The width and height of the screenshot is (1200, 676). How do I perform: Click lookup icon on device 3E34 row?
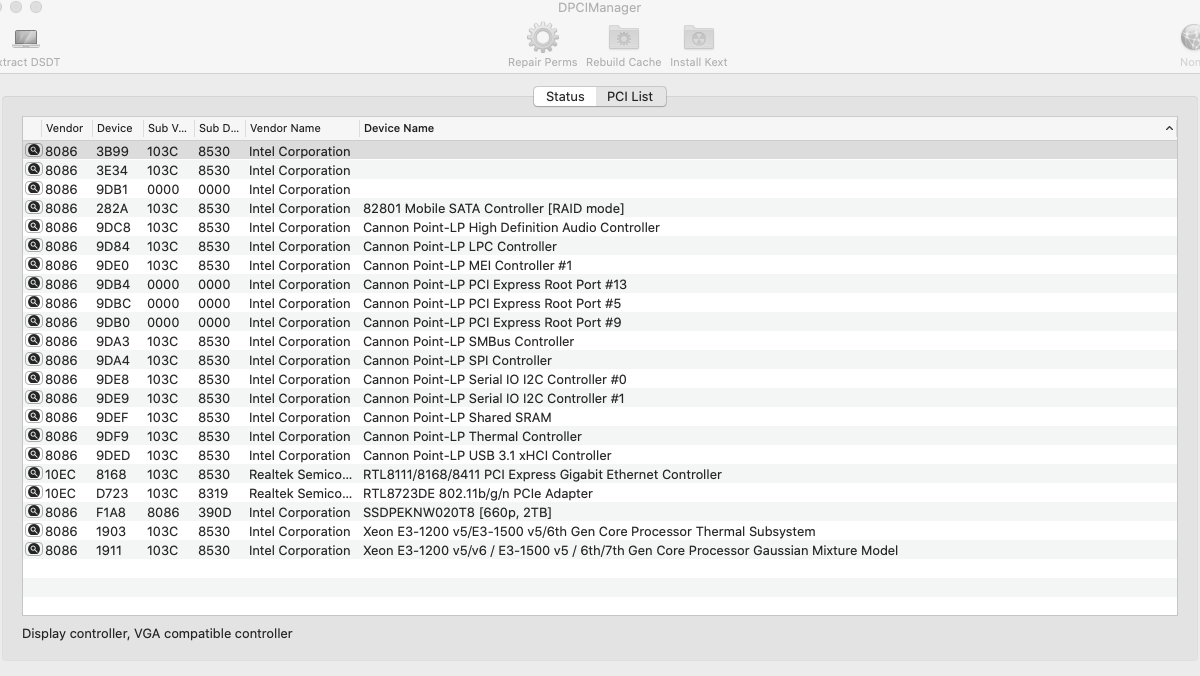34,169
